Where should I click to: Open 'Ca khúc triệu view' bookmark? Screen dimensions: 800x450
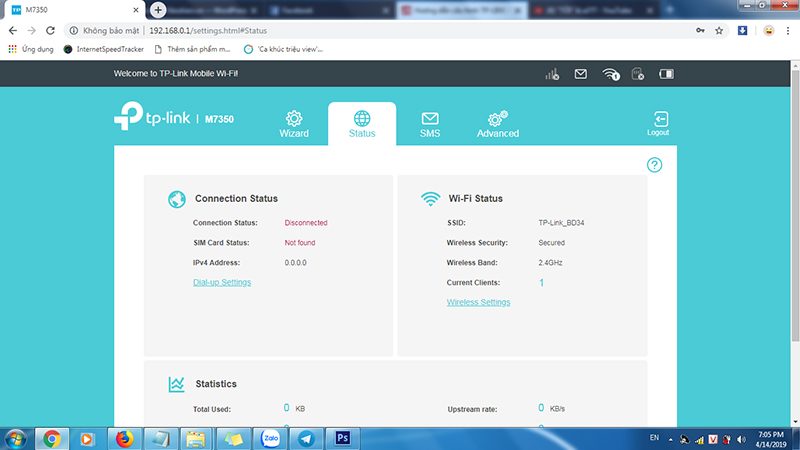284,49
